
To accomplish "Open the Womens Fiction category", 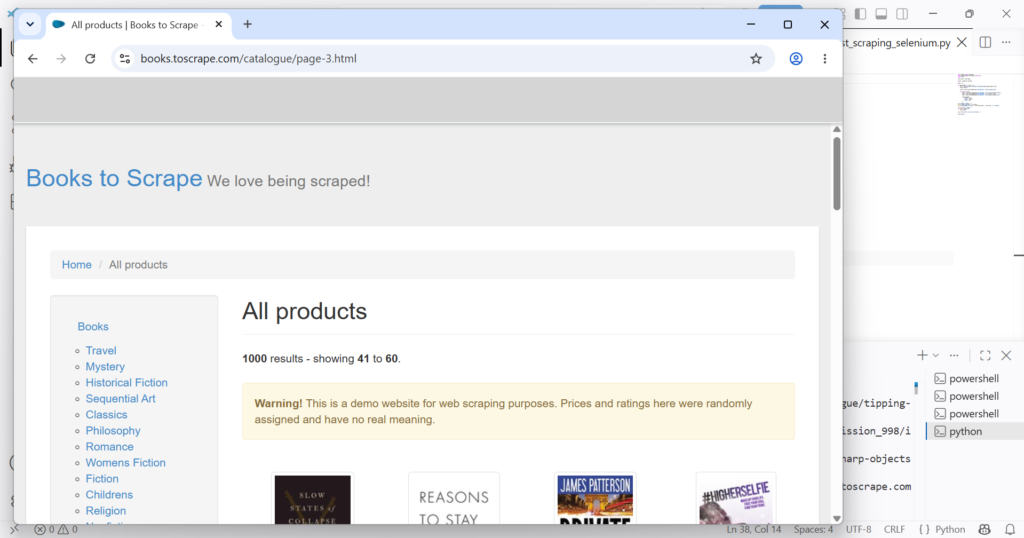I will tap(125, 463).
